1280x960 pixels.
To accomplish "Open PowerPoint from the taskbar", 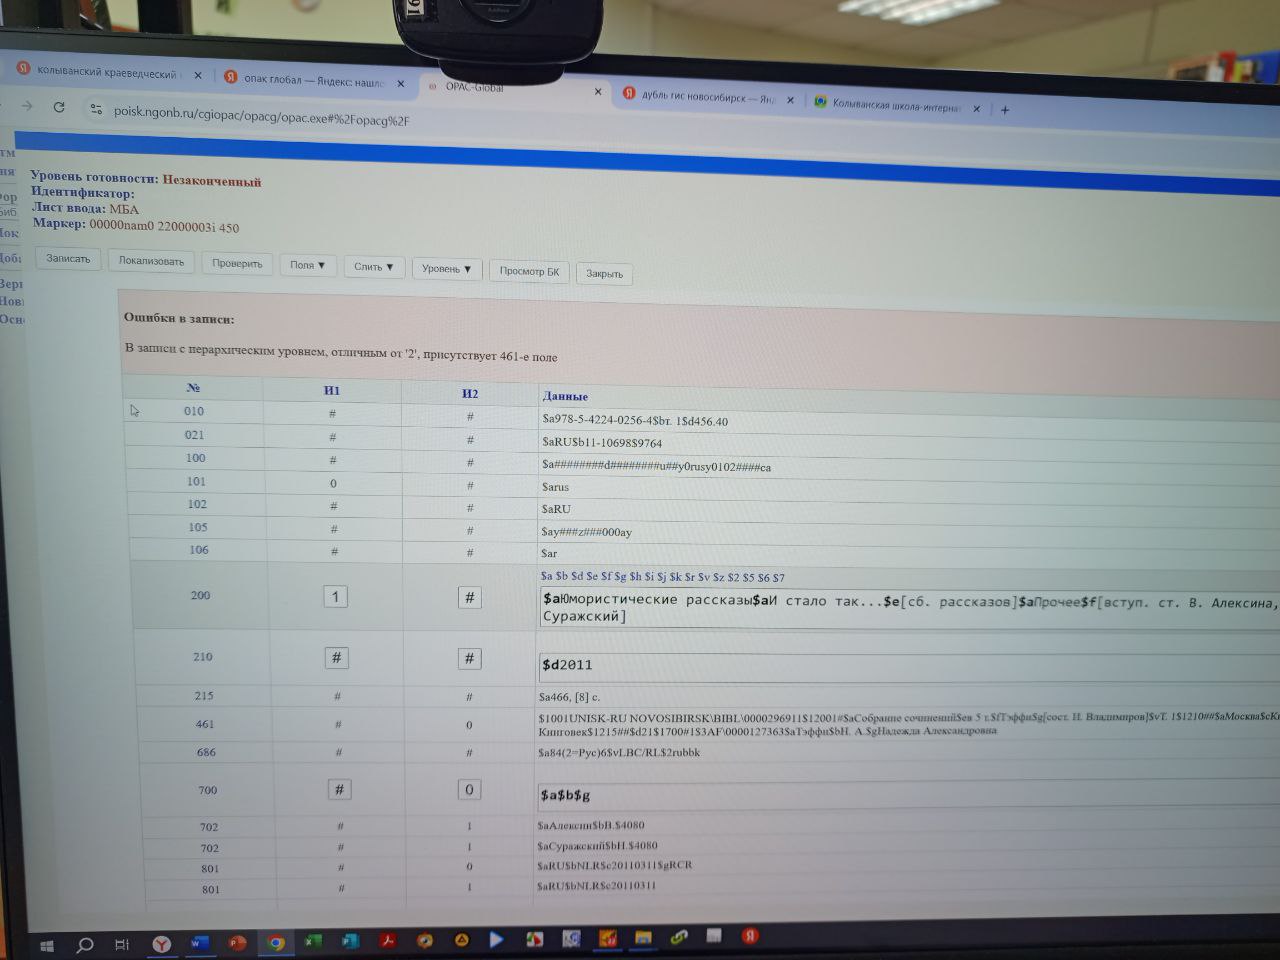I will pos(236,942).
